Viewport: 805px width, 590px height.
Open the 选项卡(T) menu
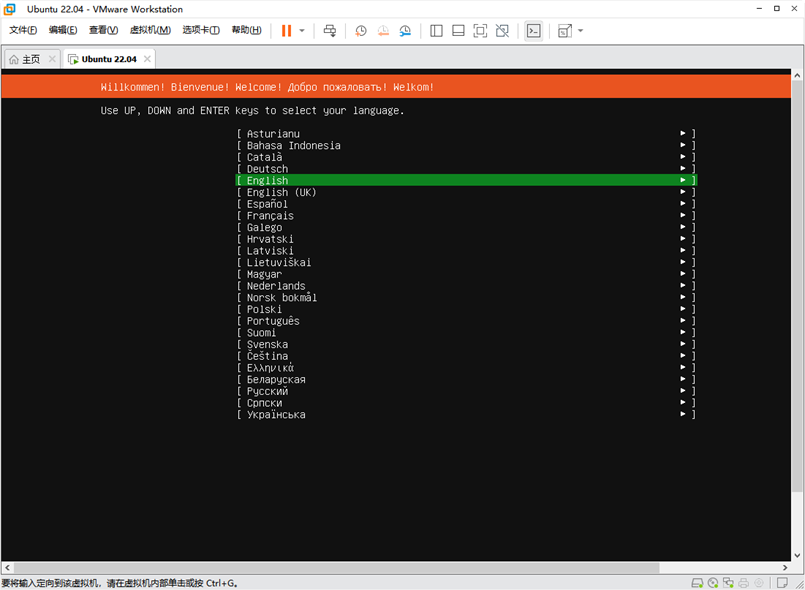coord(201,30)
